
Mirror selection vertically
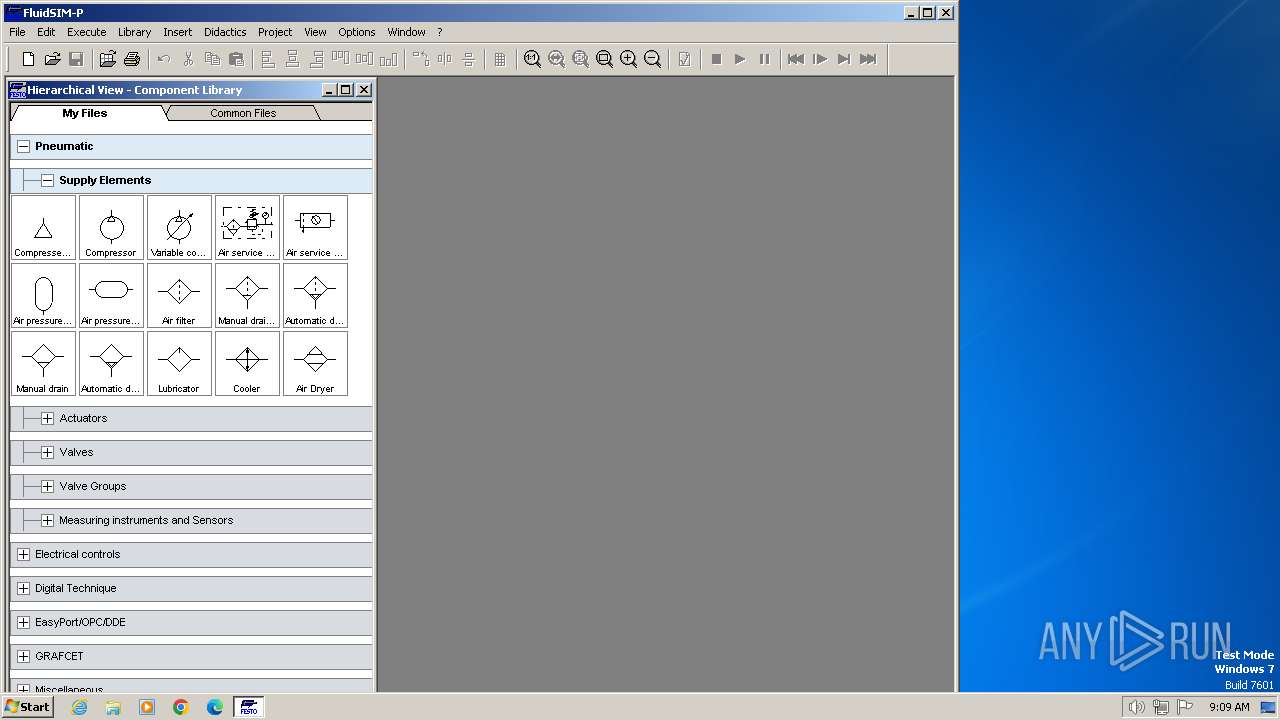[469, 59]
